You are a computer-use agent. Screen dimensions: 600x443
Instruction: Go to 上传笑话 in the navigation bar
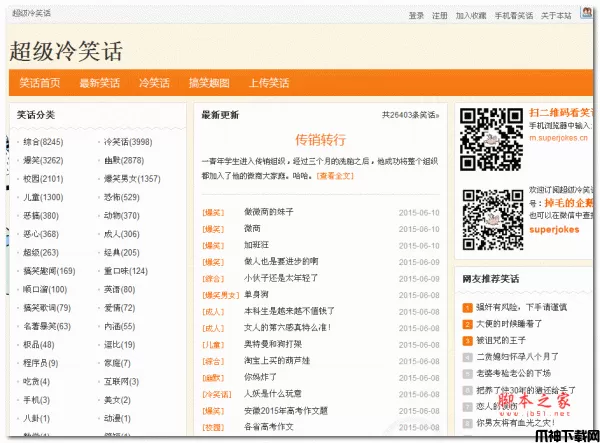coord(268,83)
